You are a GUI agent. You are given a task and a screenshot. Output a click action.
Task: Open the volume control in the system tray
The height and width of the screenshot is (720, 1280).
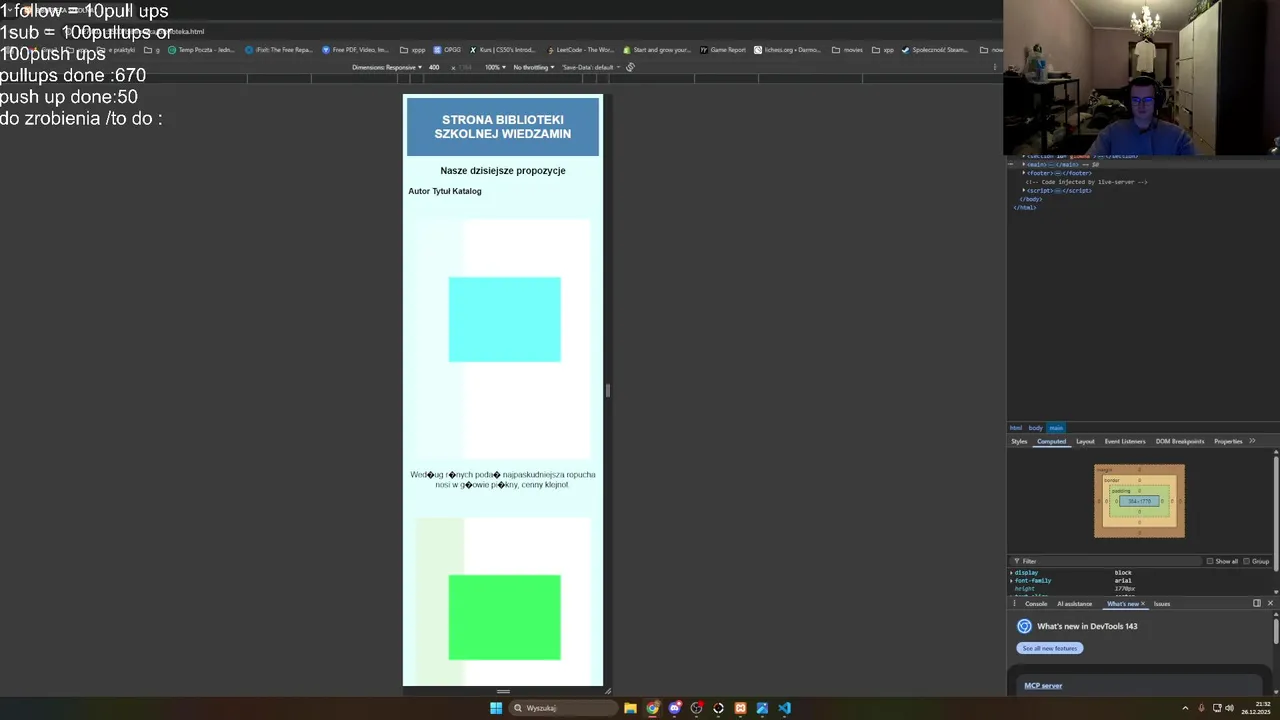coord(1230,708)
